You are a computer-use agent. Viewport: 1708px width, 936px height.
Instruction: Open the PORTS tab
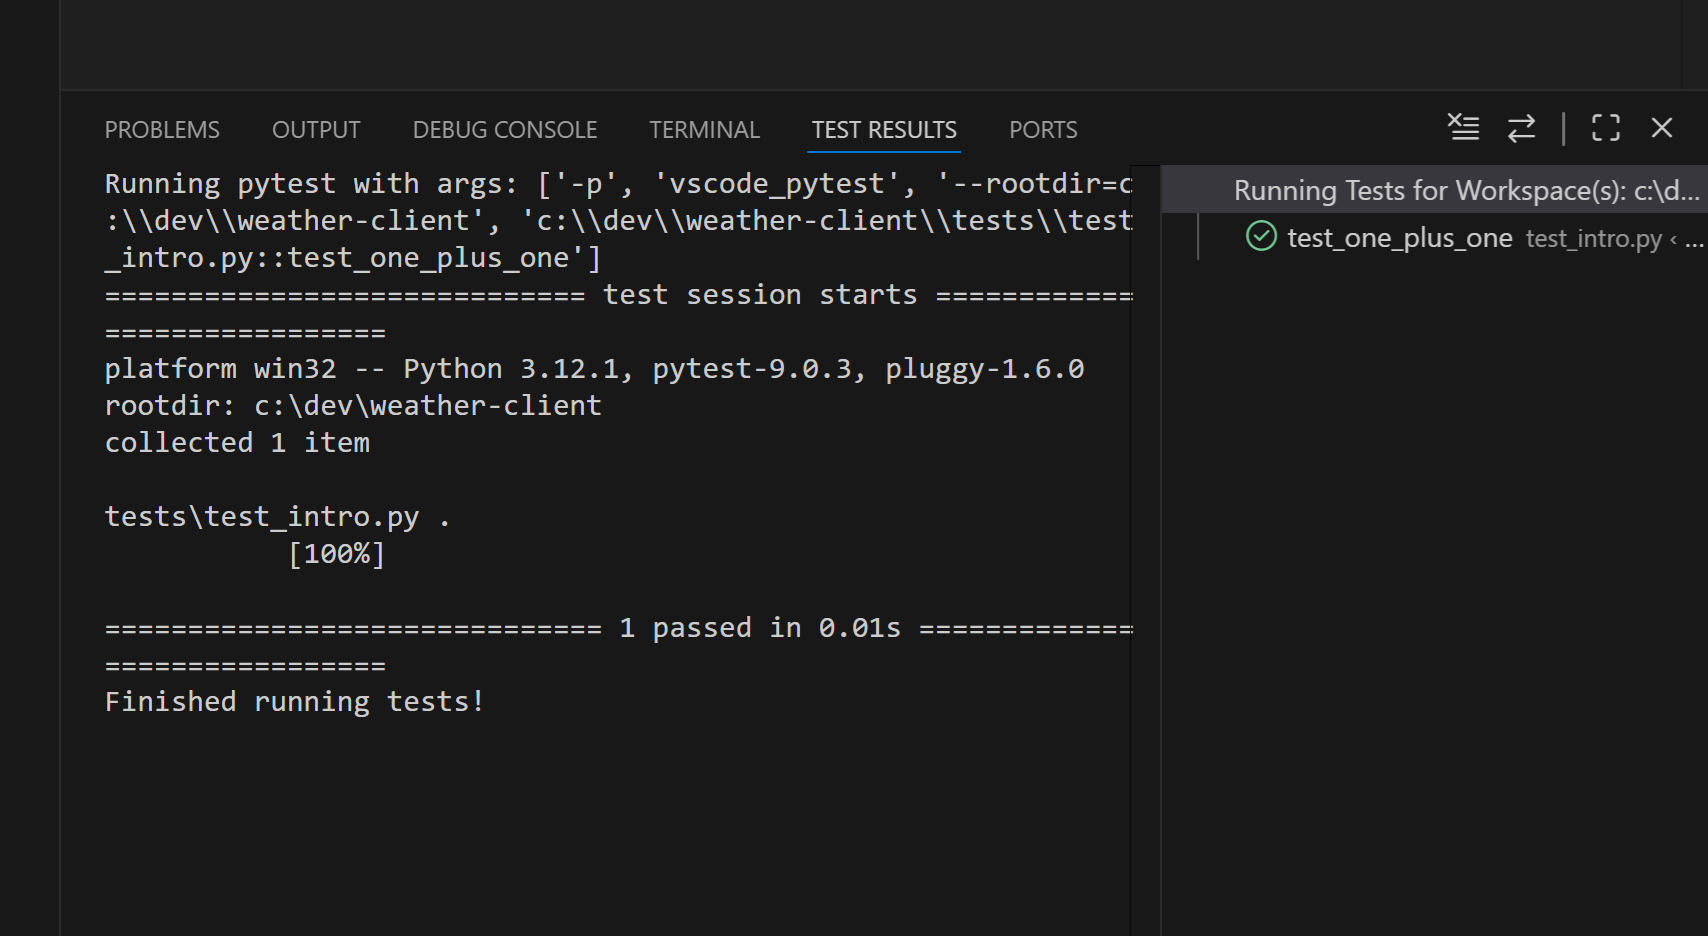[1043, 130]
